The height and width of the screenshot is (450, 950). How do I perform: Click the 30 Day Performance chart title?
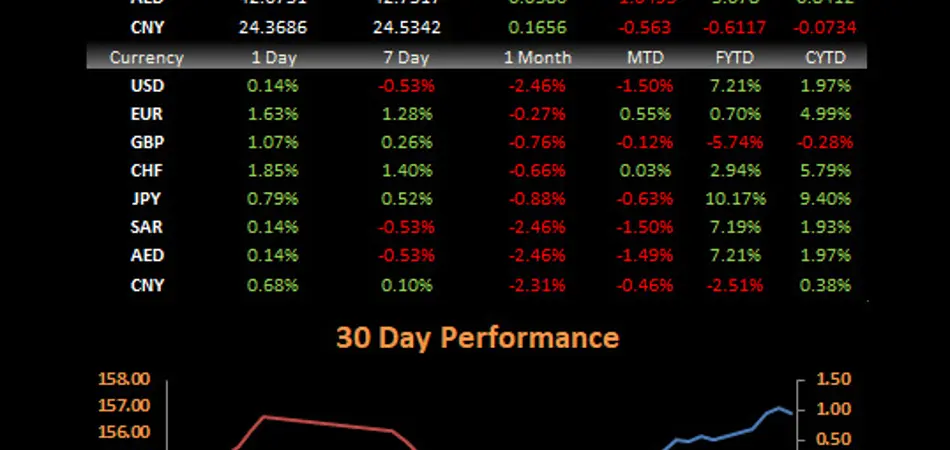477,337
